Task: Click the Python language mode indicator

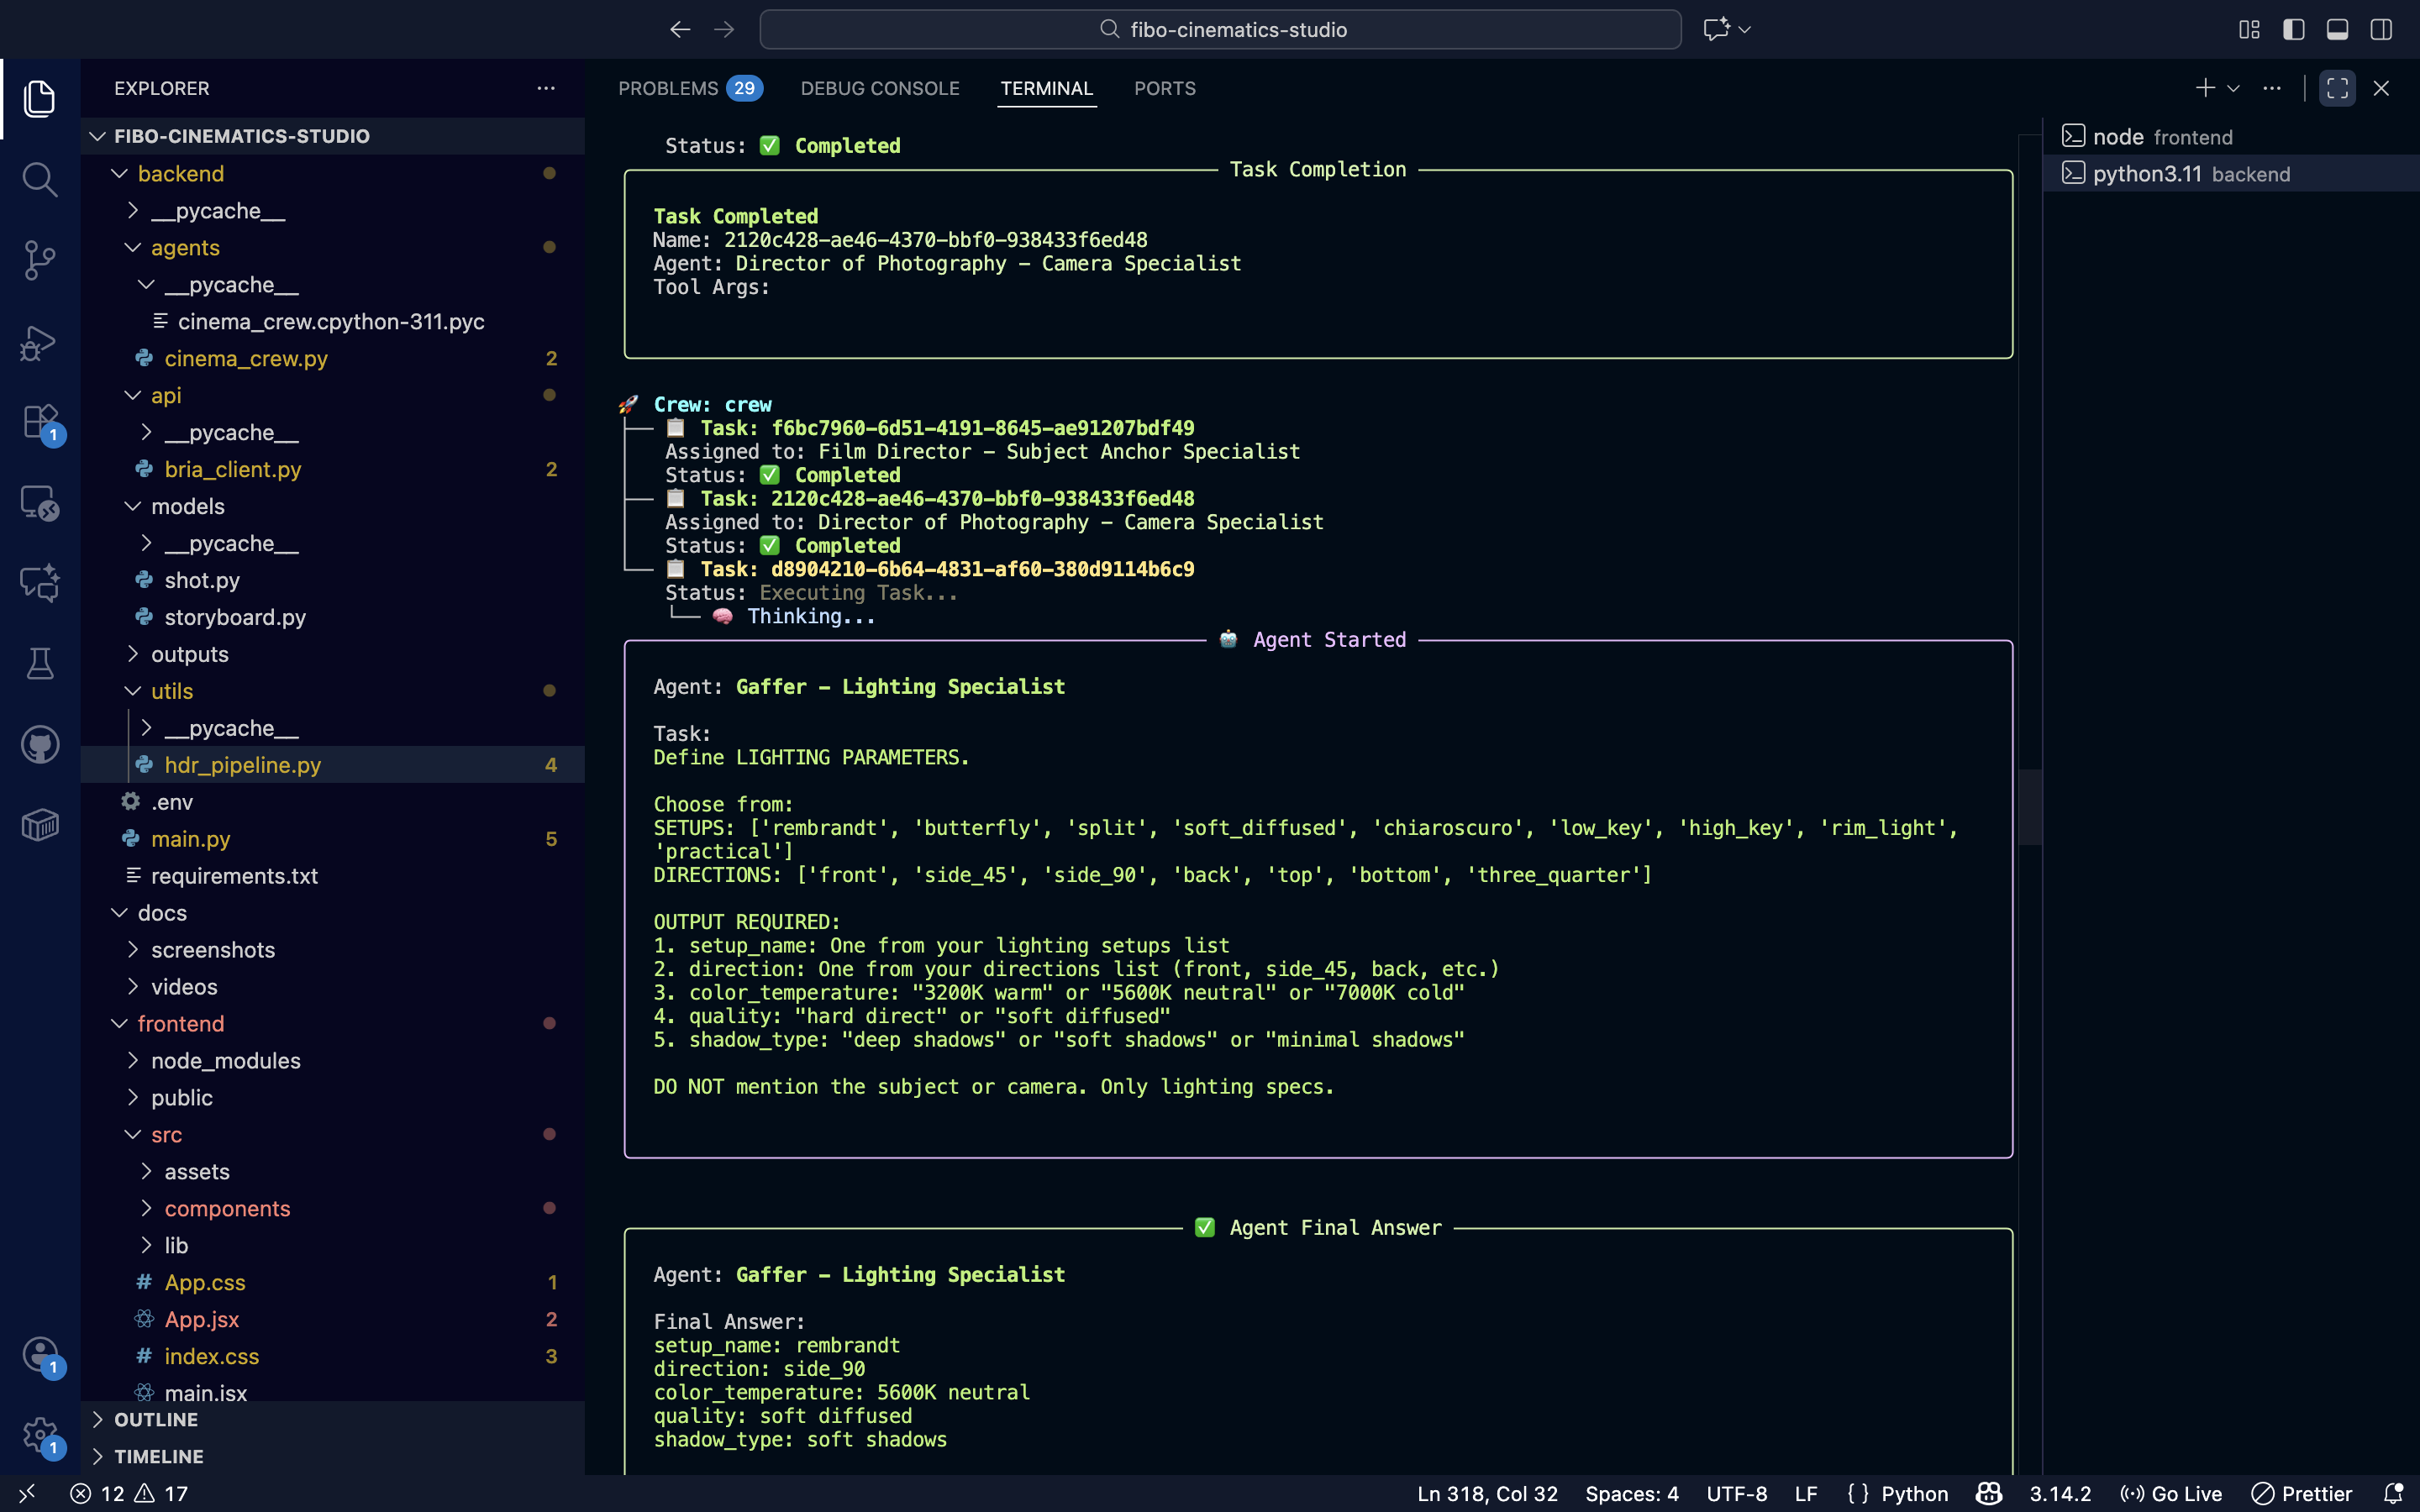Action: click(1914, 1493)
